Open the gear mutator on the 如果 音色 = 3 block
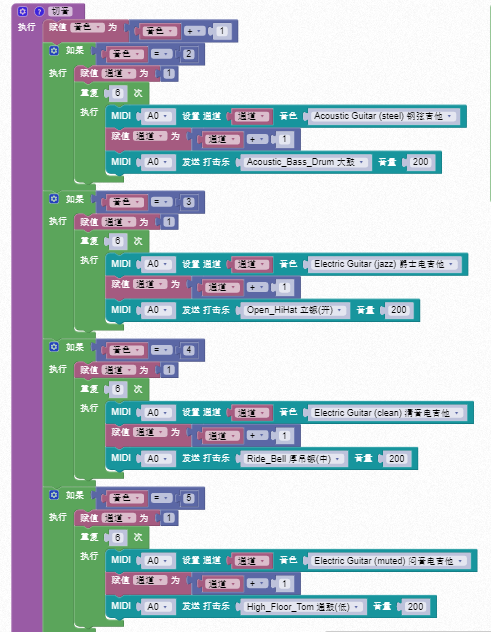Image resolution: width=491 pixels, height=632 pixels. [54, 199]
